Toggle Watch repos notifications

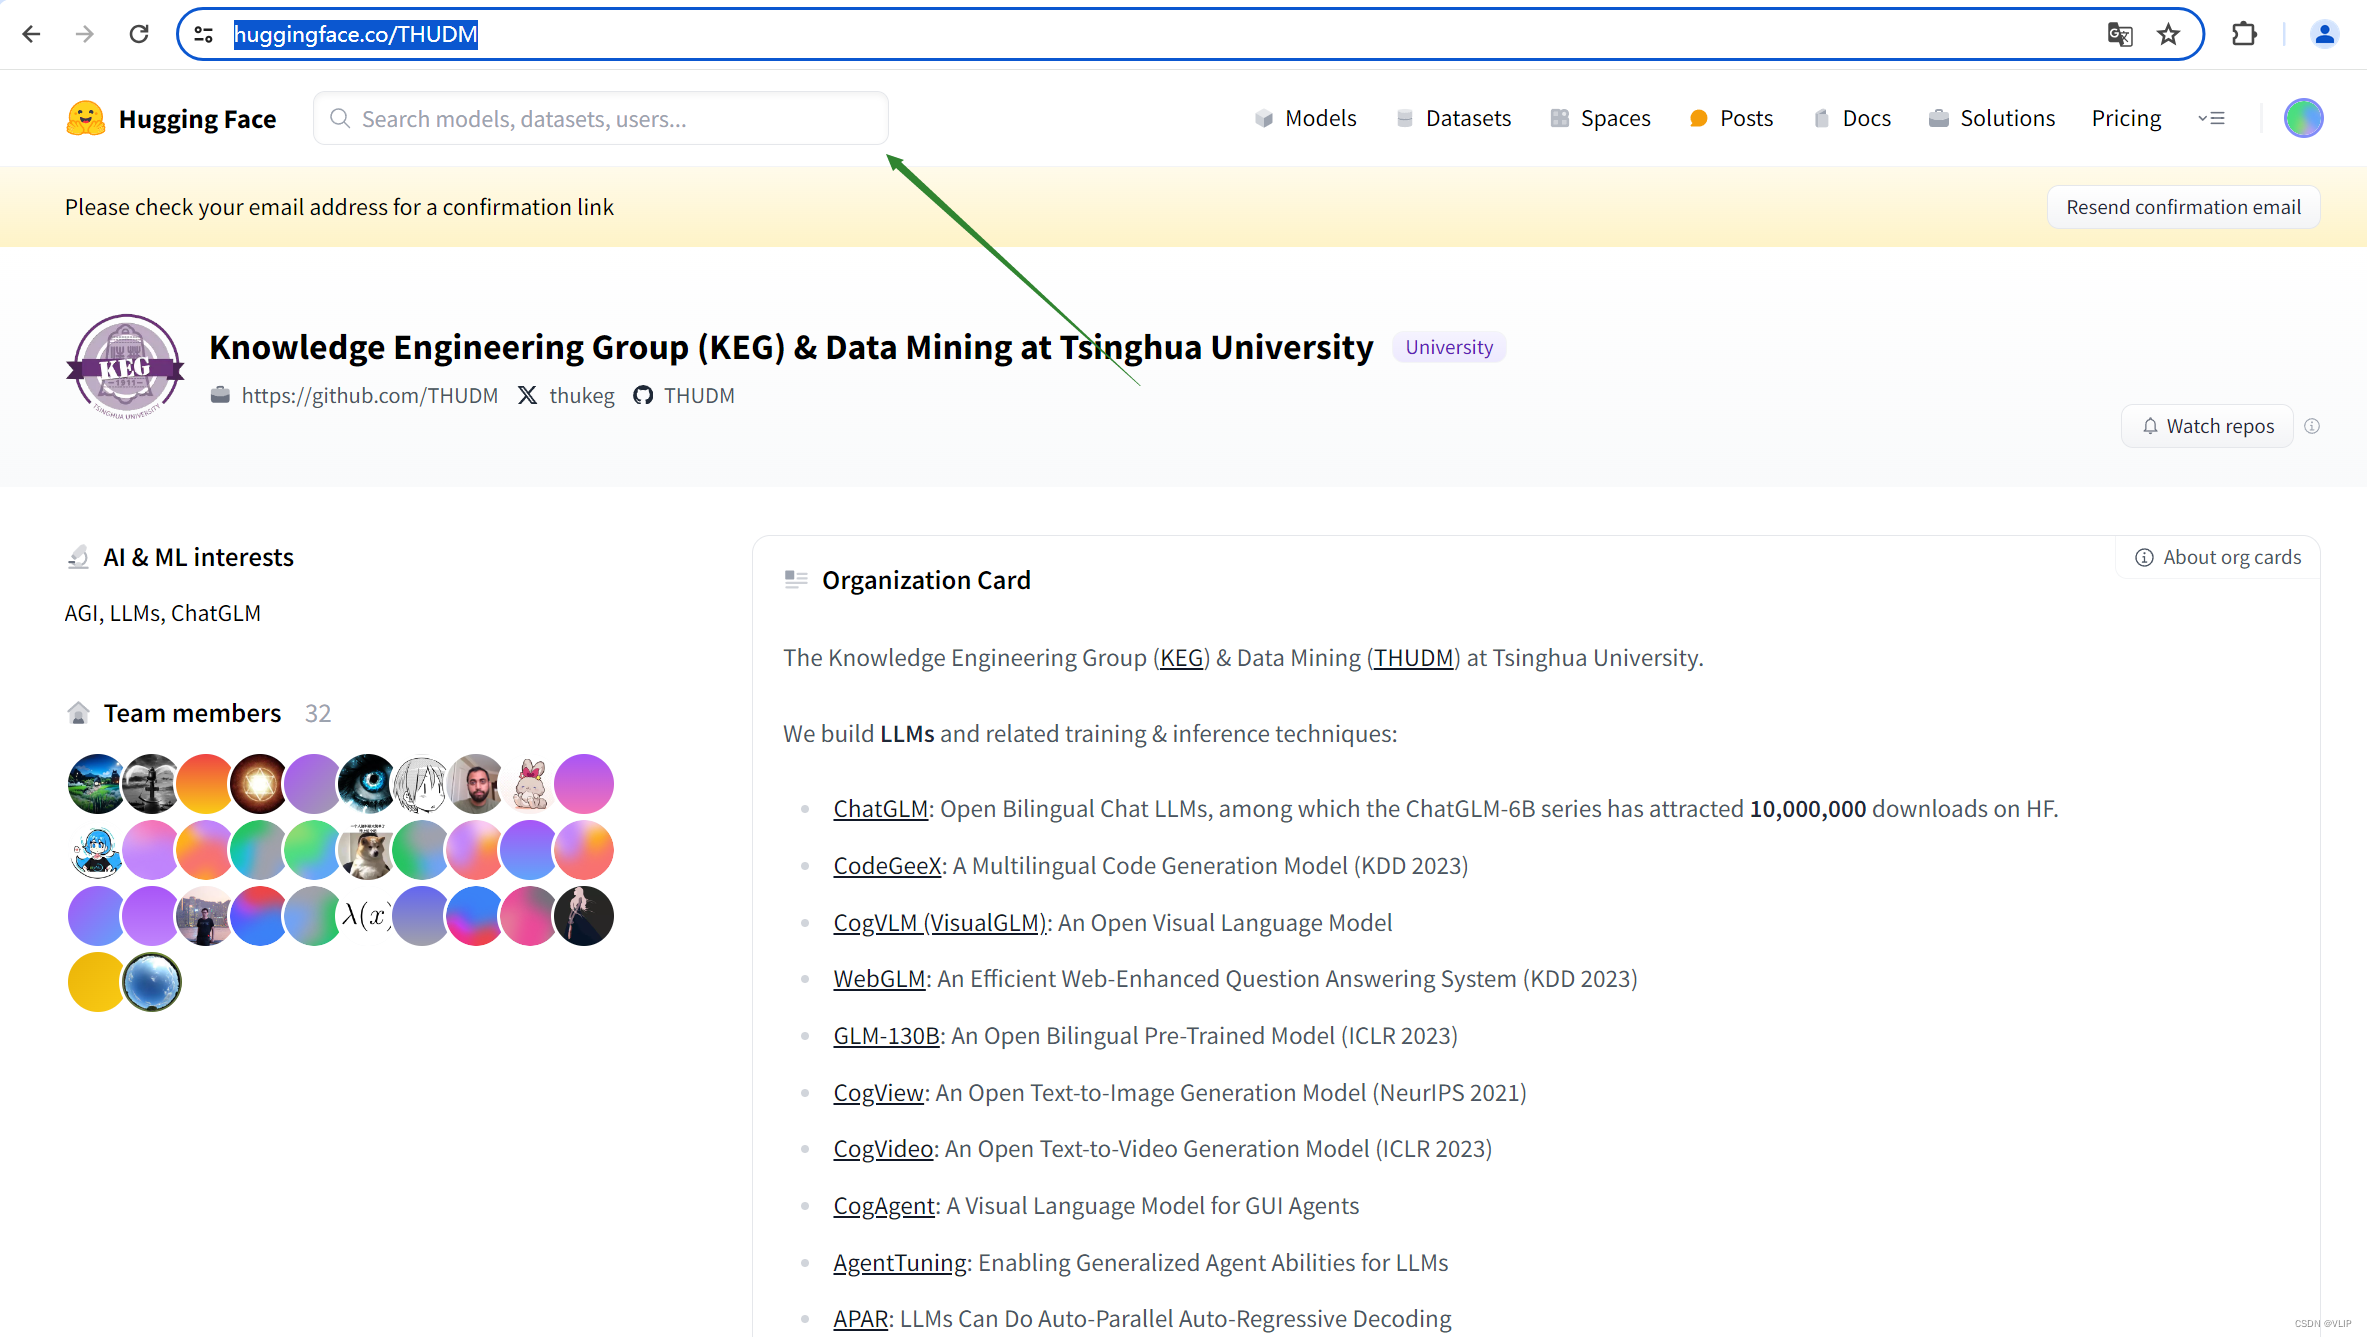coord(2207,426)
